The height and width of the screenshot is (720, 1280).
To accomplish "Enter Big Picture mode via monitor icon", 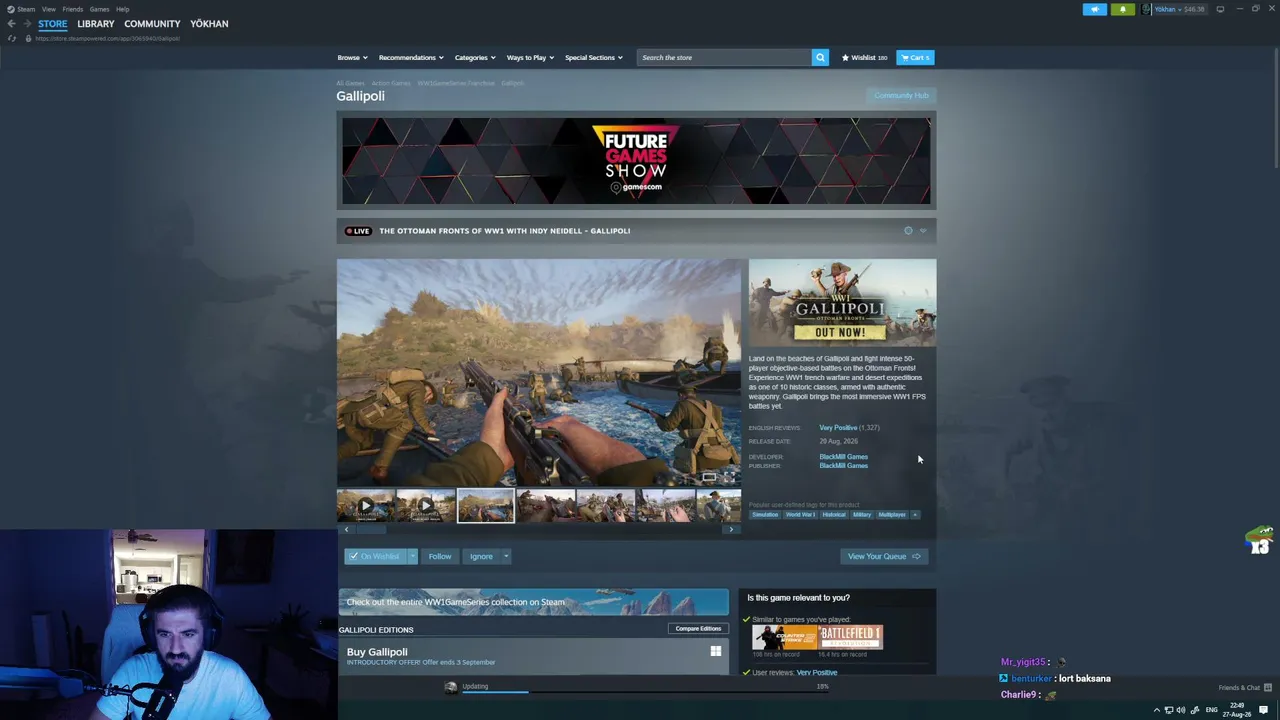I will tap(1220, 10).
